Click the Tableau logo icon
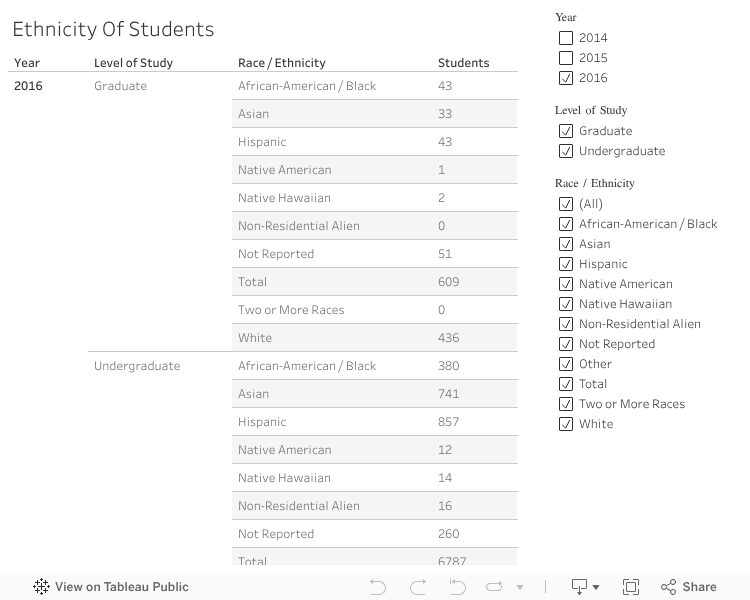This screenshot has height=600, width=750. point(42,587)
